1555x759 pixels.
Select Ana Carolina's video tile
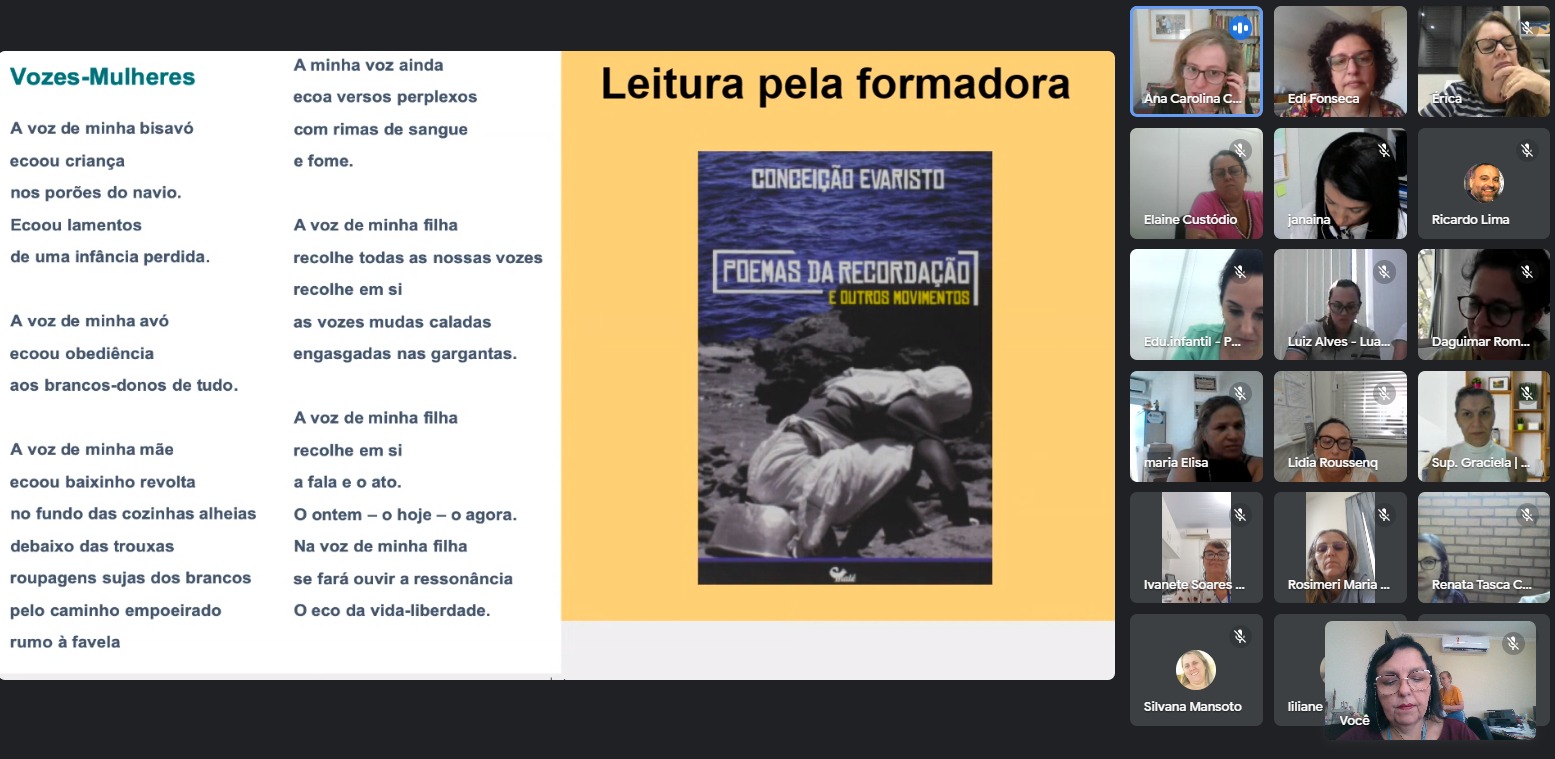(1196, 62)
